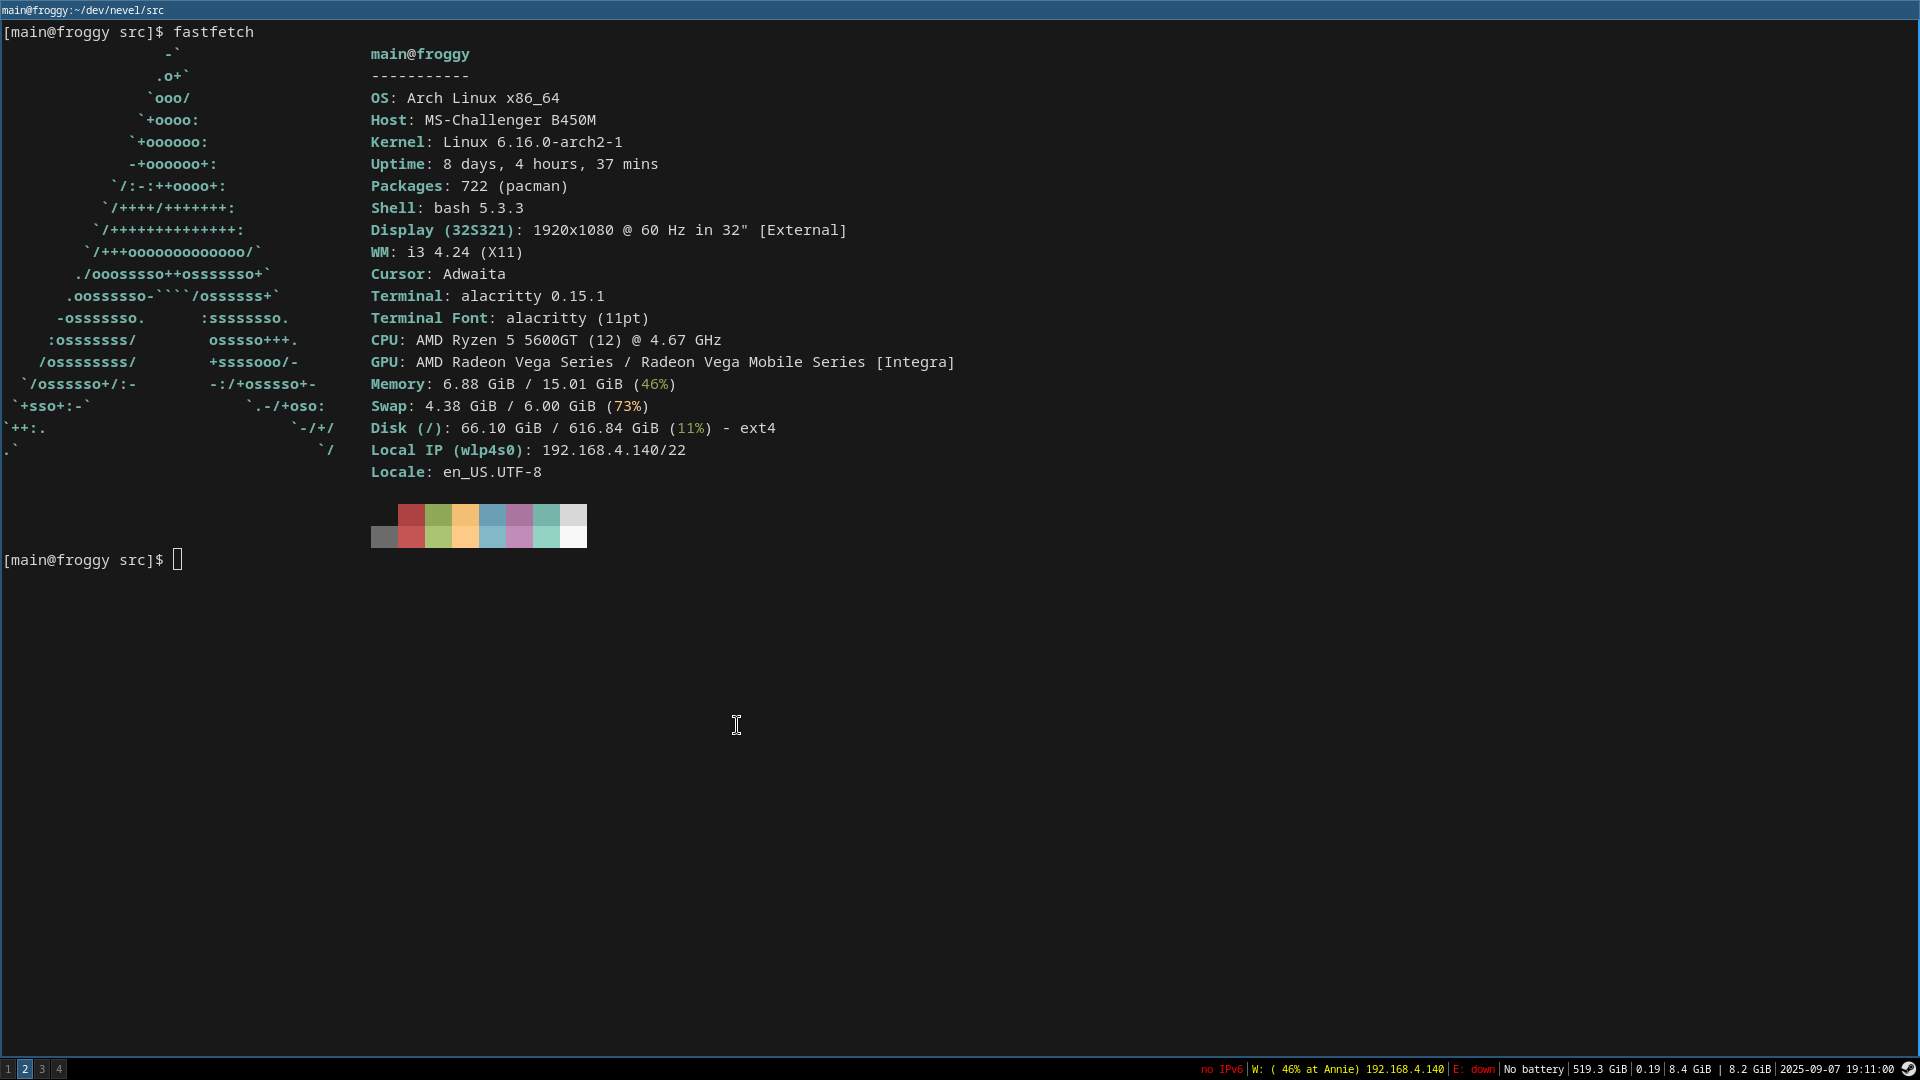Click the active workspace 2 button
The width and height of the screenshot is (1920, 1080).
[25, 1069]
